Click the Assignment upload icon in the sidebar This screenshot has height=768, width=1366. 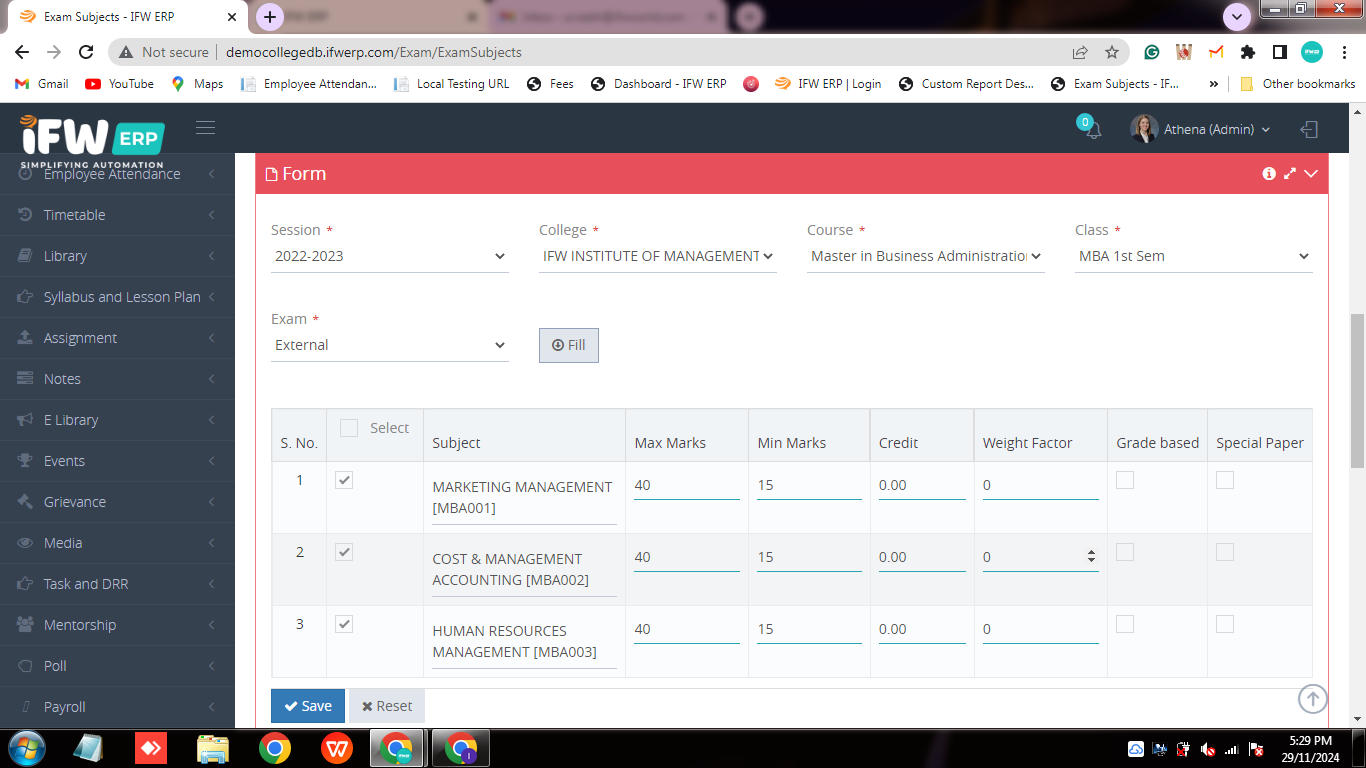click(x=26, y=337)
